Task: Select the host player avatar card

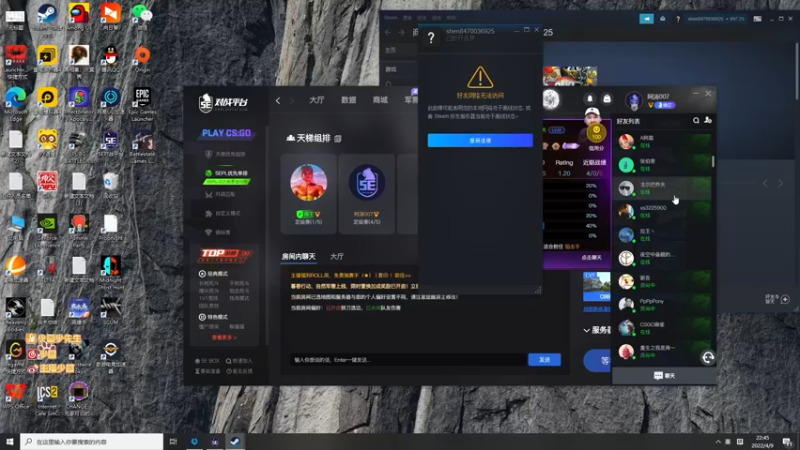Action: point(308,194)
